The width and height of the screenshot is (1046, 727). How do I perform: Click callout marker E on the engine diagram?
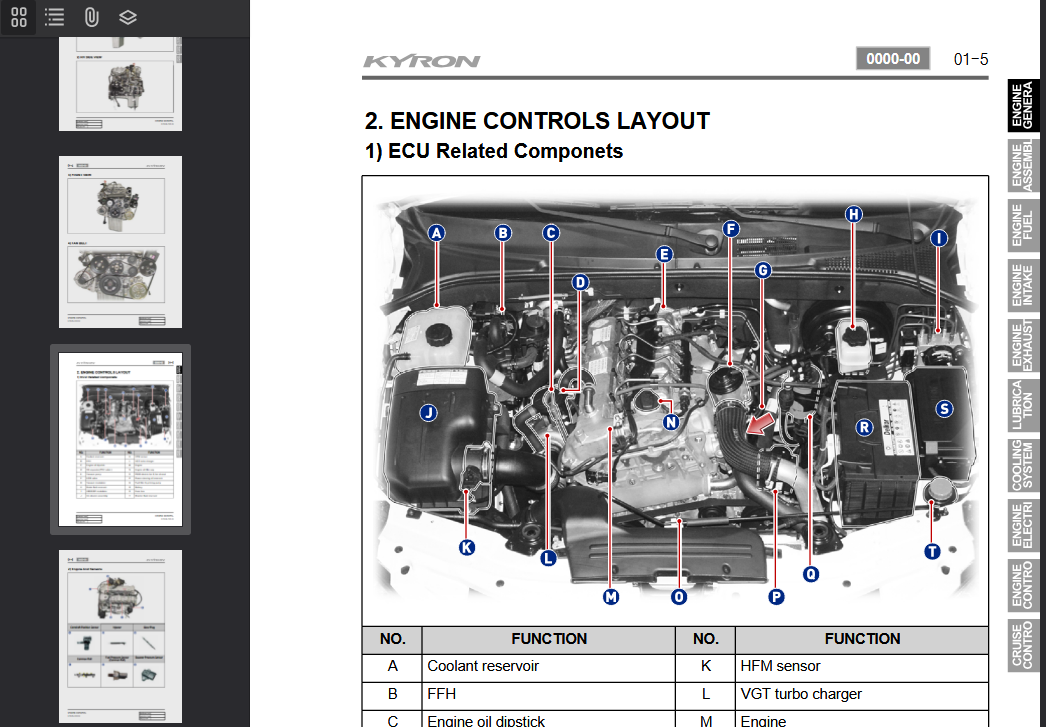click(x=664, y=254)
